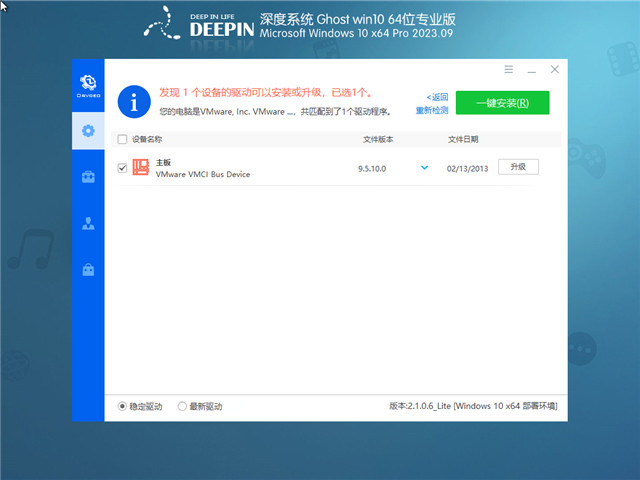Open the user sidebar icon
Viewport: 640px width, 480px height.
point(88,223)
